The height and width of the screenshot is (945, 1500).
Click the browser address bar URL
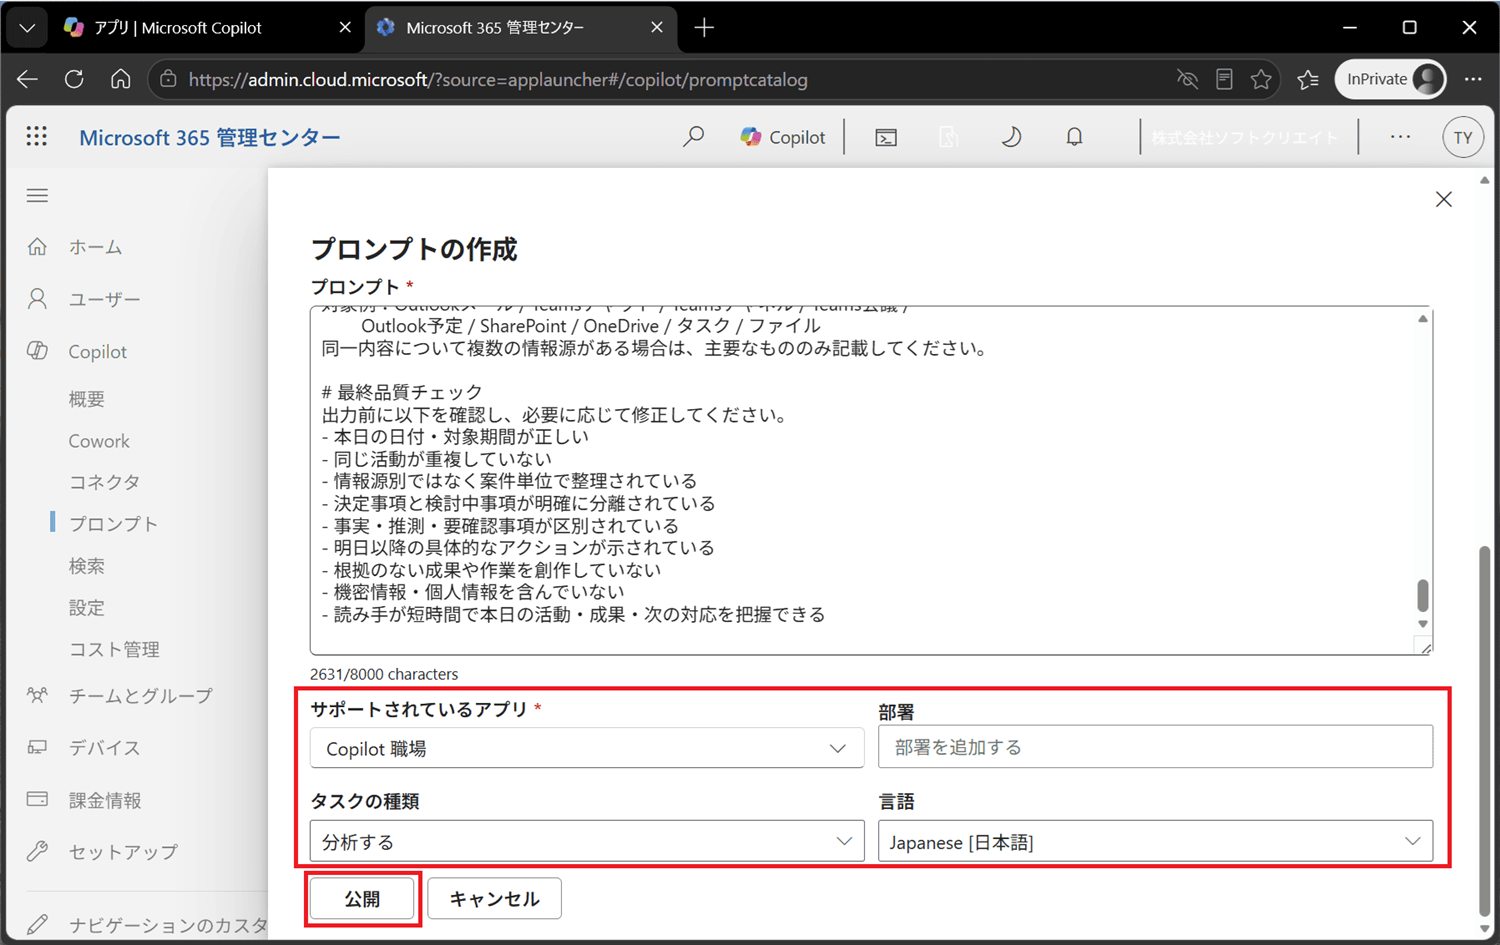498,79
